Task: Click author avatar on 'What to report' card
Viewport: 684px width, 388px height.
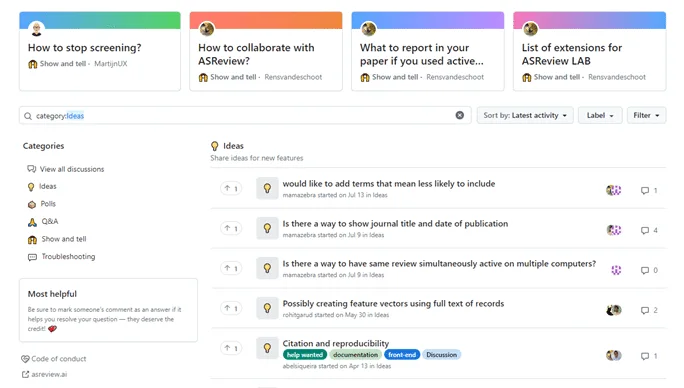Action: coord(369,29)
